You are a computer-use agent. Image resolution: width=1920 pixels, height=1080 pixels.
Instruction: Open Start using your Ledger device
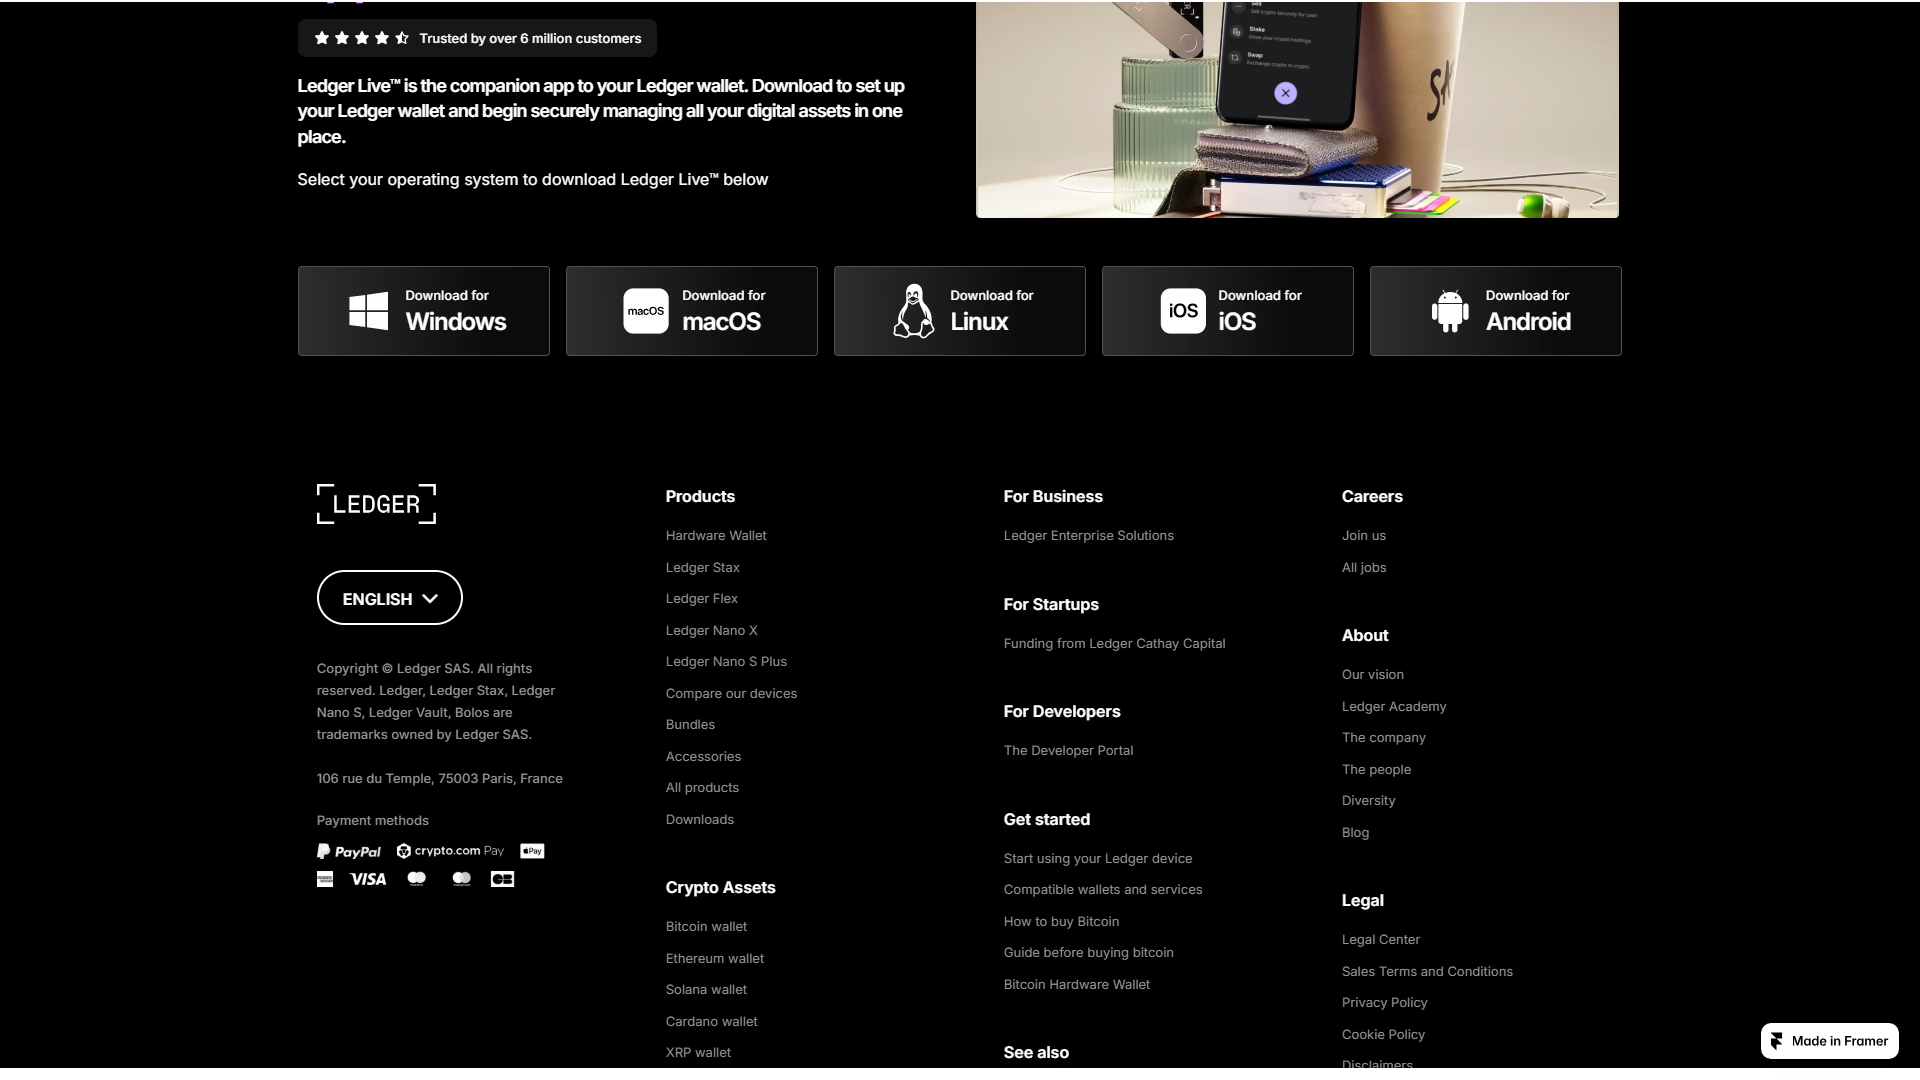[1098, 859]
